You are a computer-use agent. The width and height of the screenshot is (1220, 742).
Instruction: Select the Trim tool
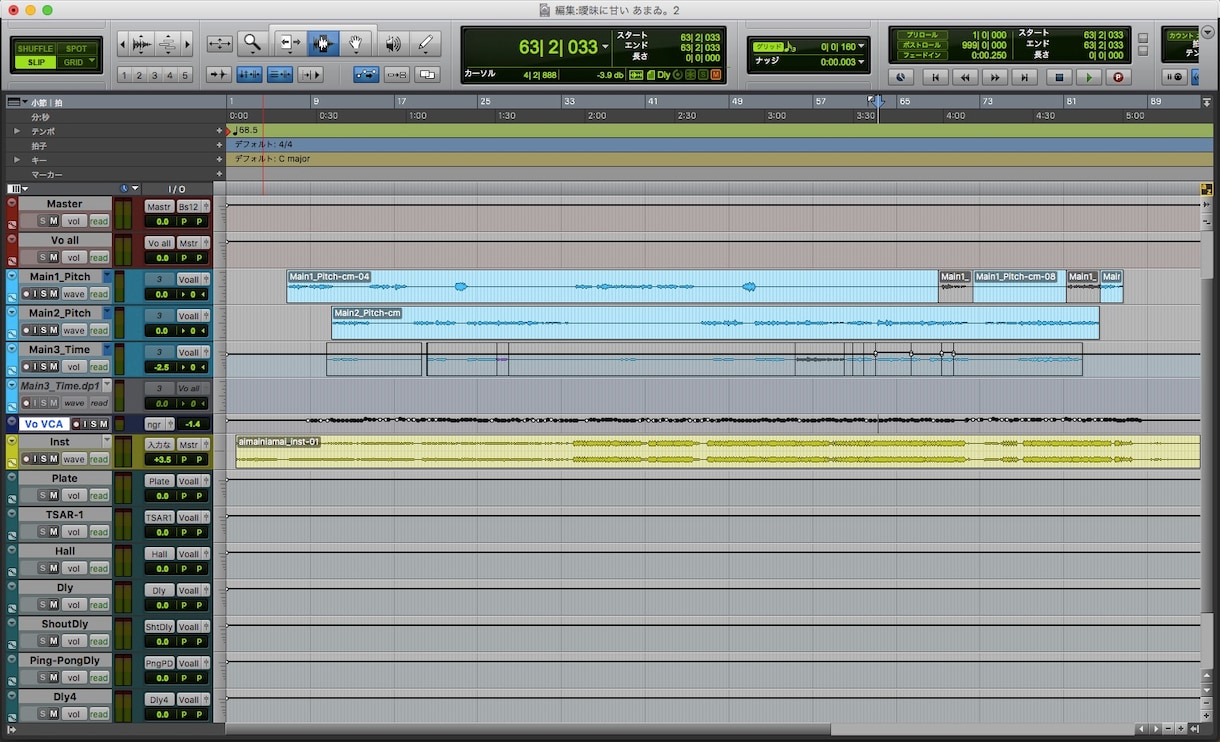(x=289, y=43)
